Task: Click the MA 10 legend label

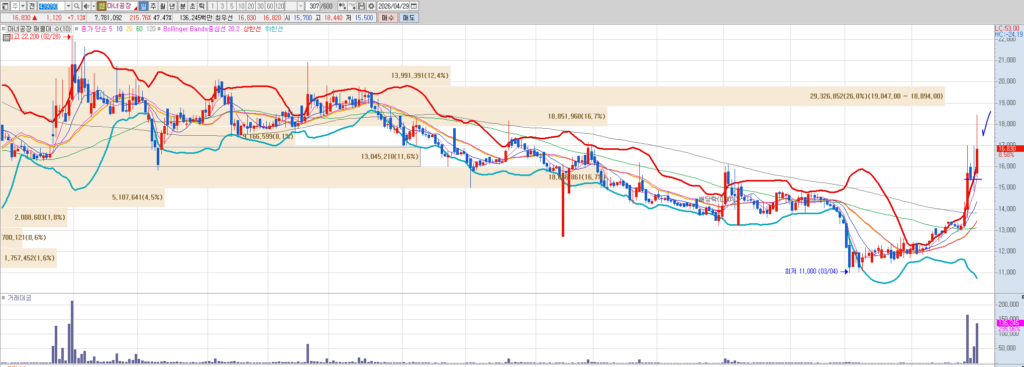Action: coord(120,29)
